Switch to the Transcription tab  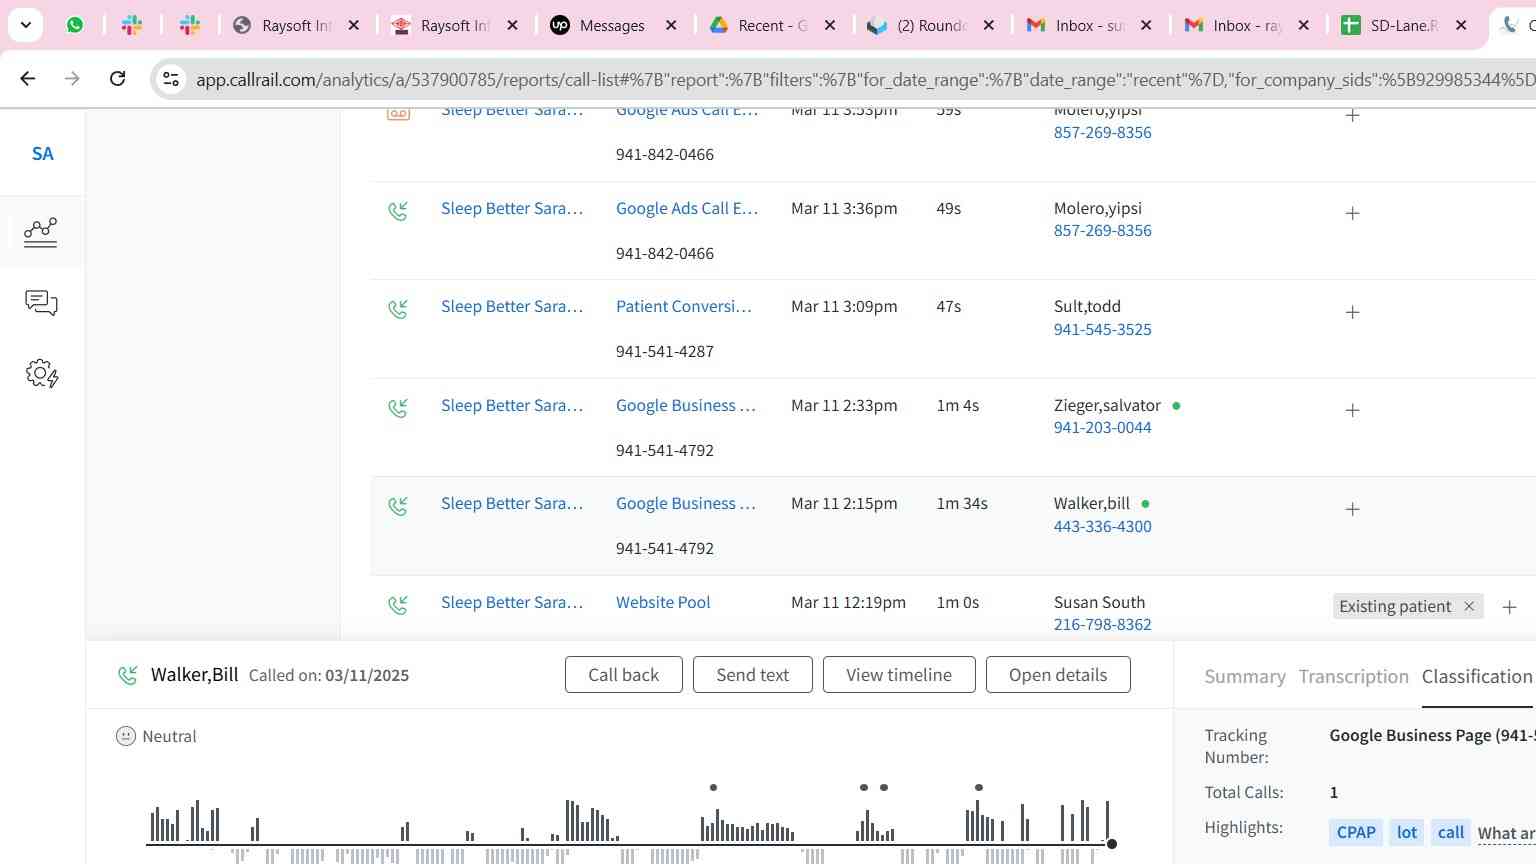tap(1353, 677)
